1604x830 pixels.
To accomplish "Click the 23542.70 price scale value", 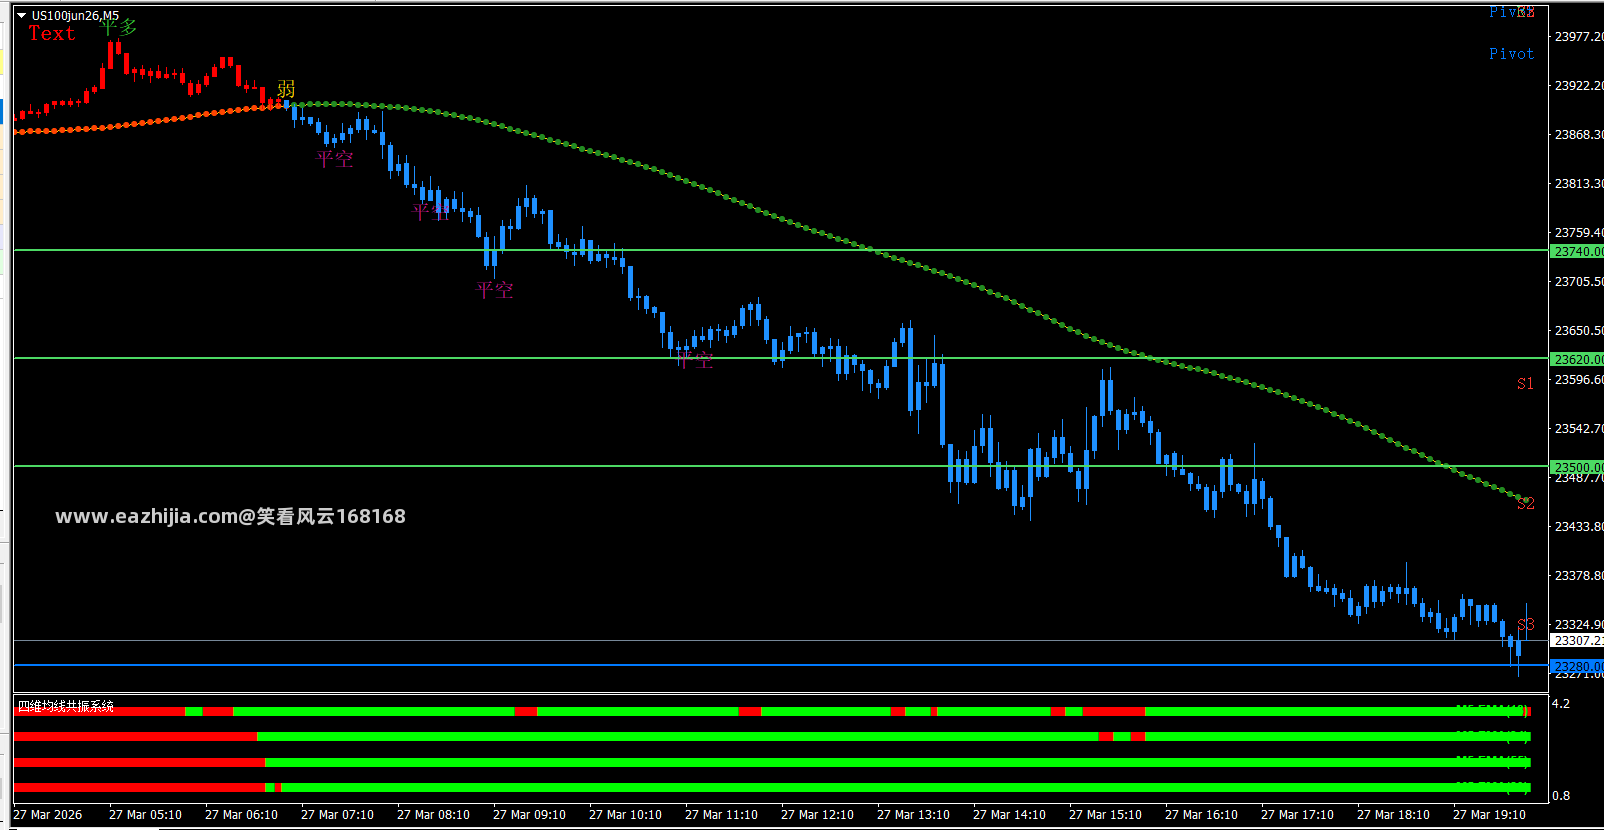I will tap(1579, 428).
